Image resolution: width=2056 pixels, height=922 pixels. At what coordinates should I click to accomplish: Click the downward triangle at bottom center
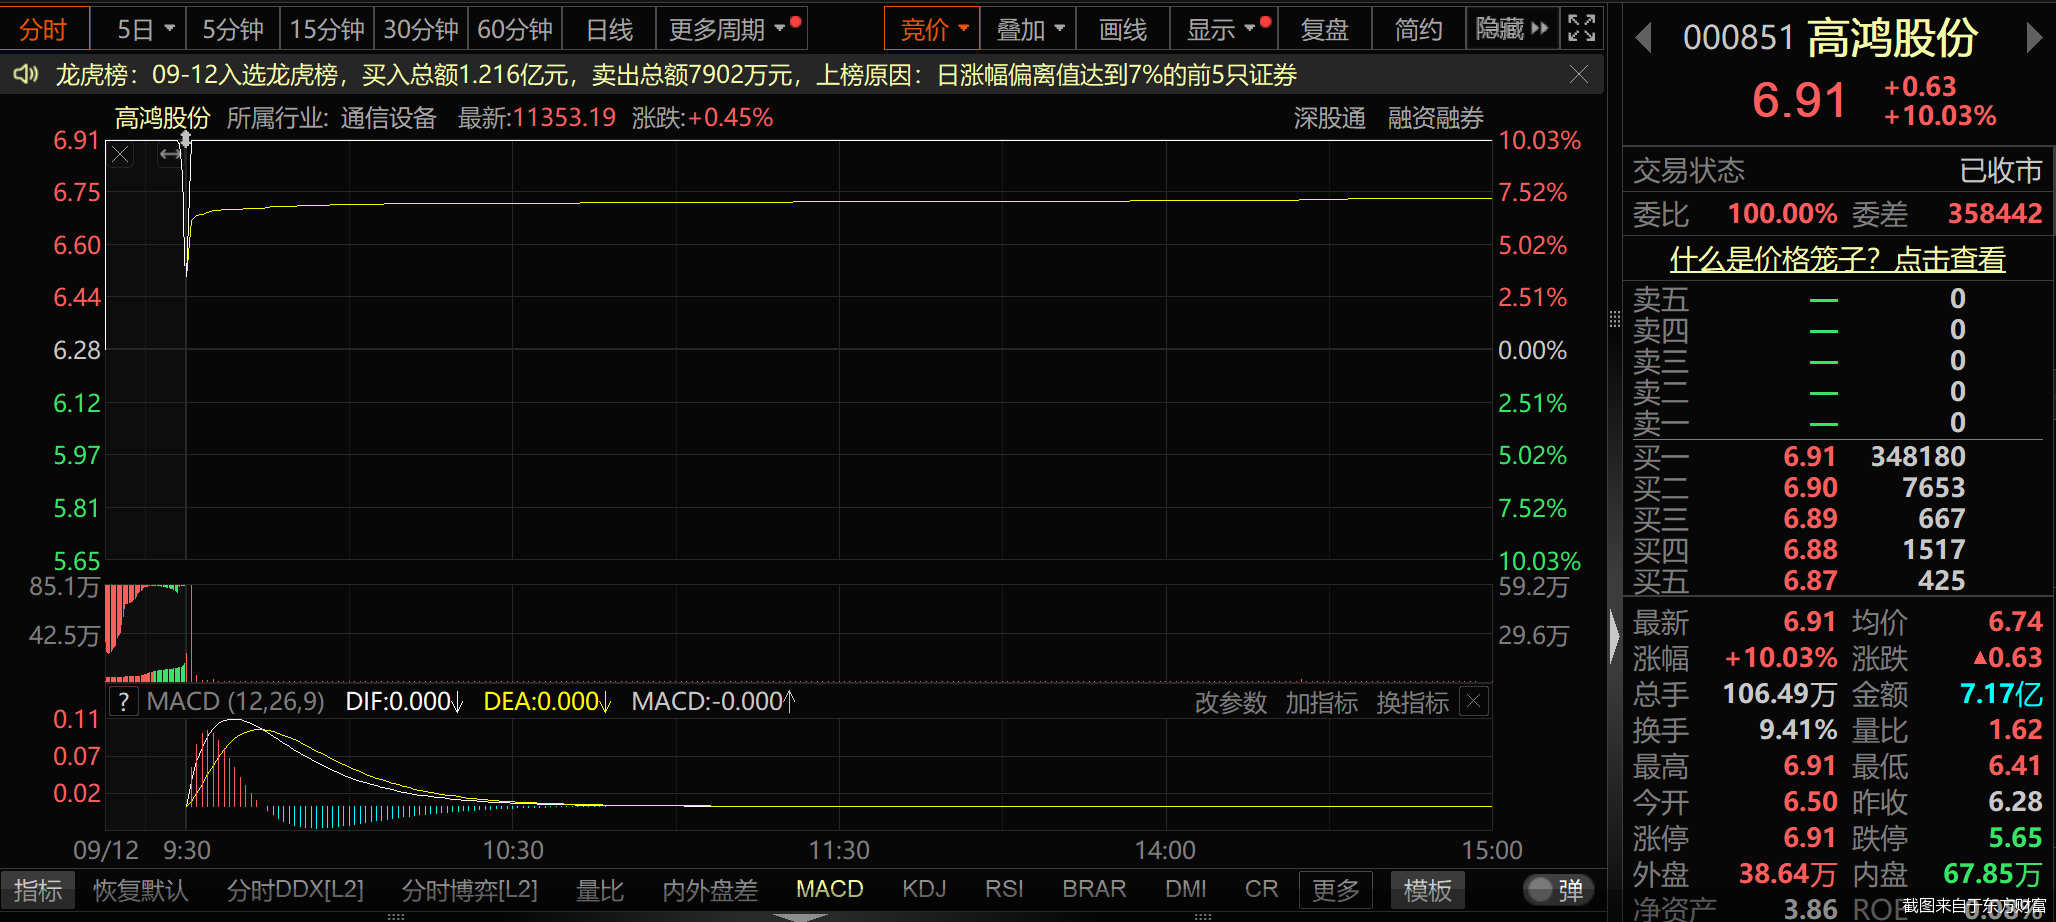(800, 915)
